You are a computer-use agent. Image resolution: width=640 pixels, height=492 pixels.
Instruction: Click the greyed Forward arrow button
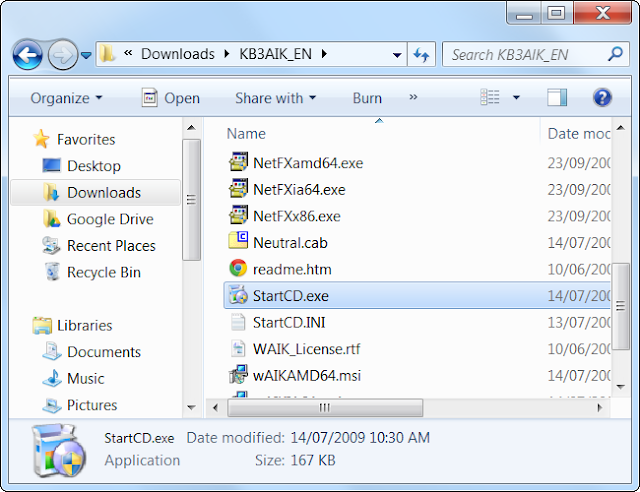coord(63,55)
